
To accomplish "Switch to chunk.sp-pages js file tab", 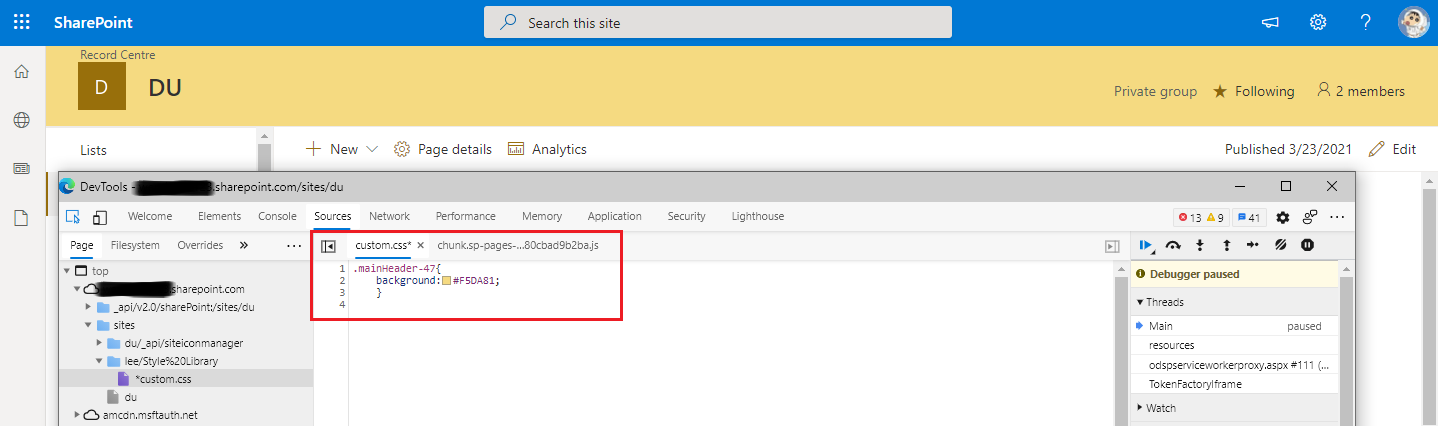I will pyautogui.click(x=517, y=245).
